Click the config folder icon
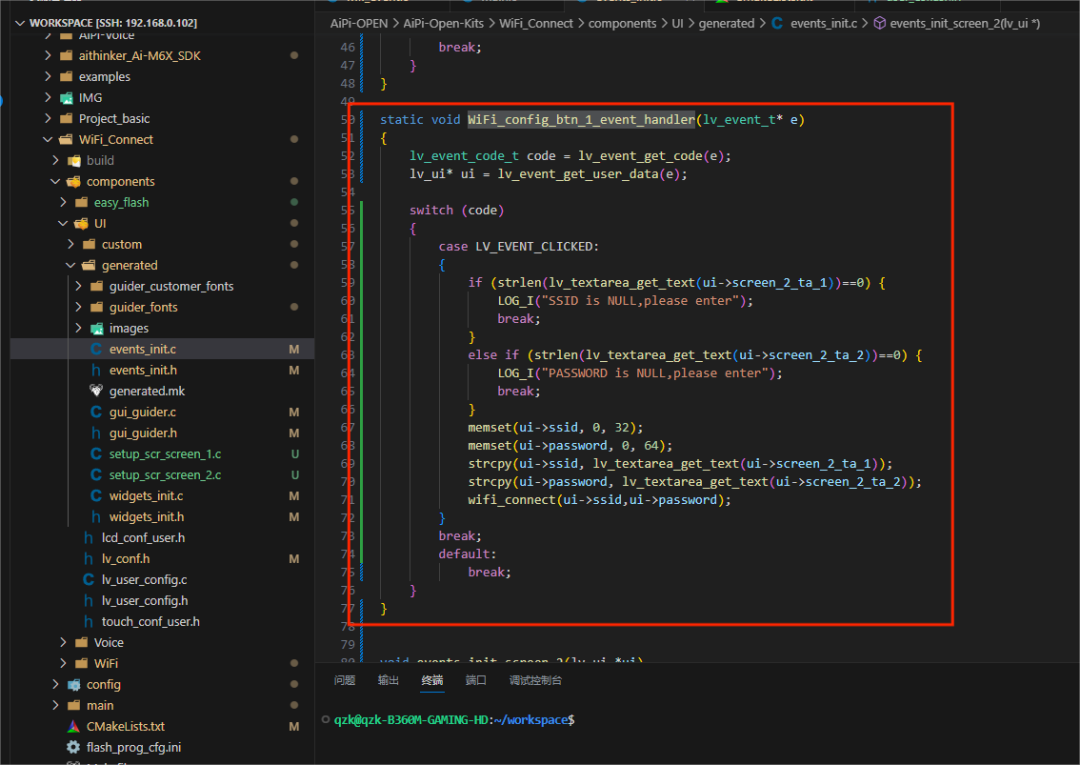The height and width of the screenshot is (765, 1080). point(73,684)
